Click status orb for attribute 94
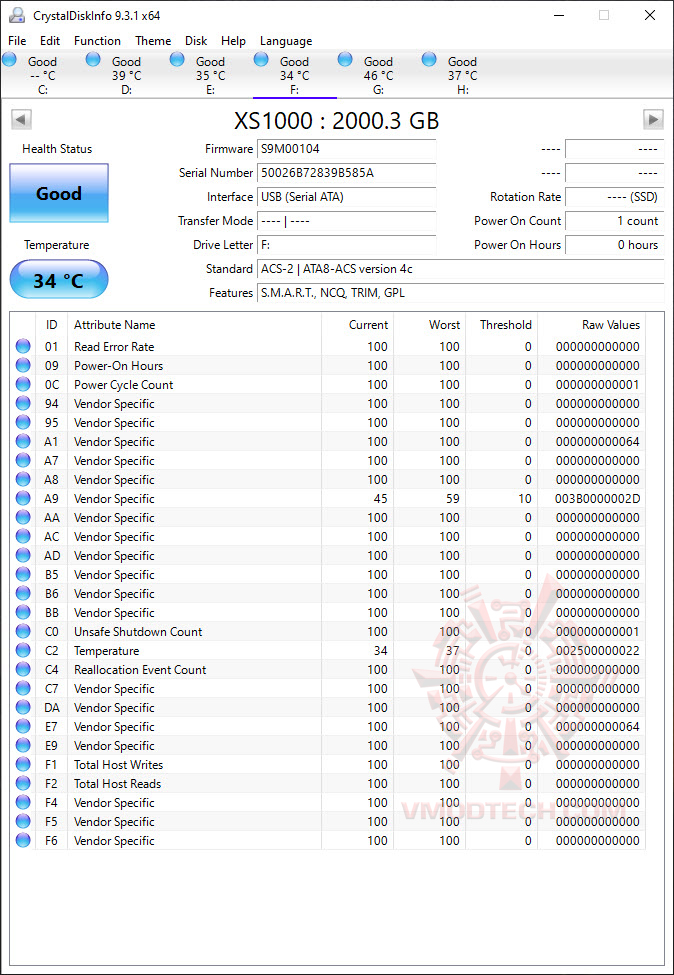Viewport: 674px width, 975px height. (x=23, y=404)
